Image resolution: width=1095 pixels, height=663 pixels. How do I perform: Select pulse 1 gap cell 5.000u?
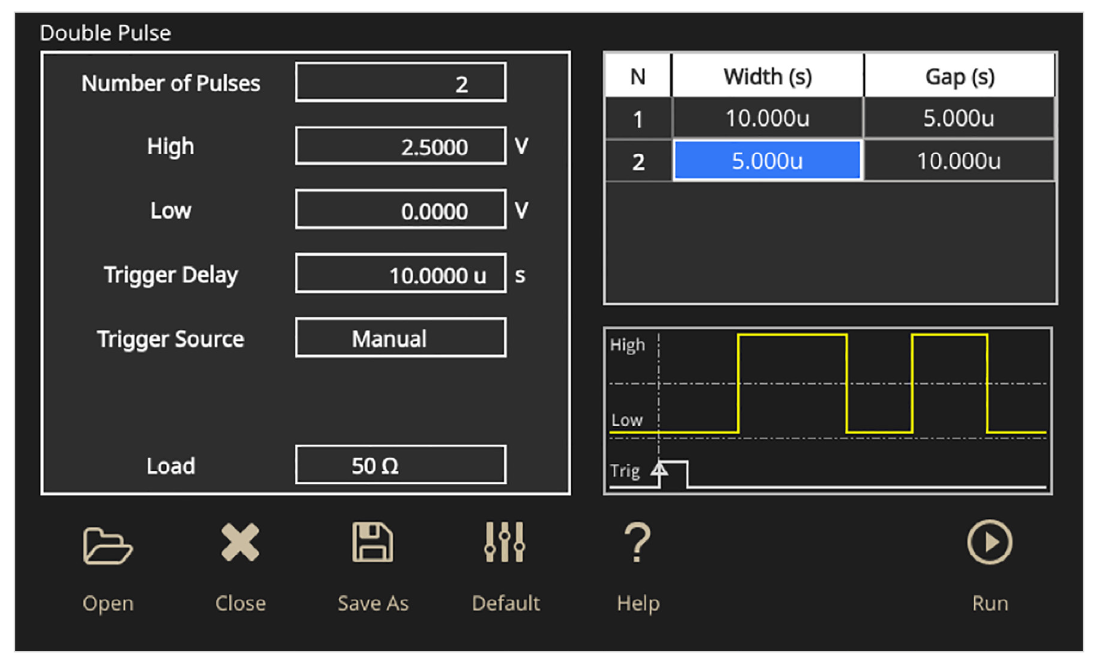click(959, 118)
